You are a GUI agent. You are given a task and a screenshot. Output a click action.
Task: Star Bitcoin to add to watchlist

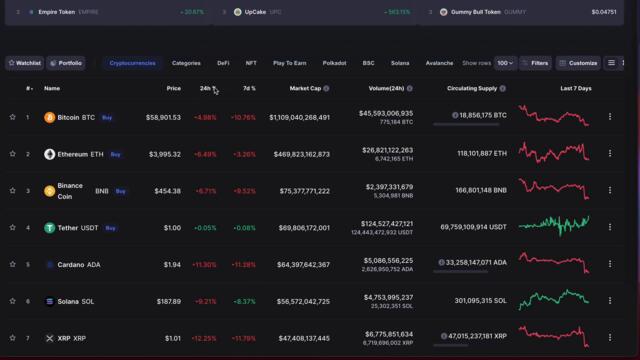click(13, 117)
